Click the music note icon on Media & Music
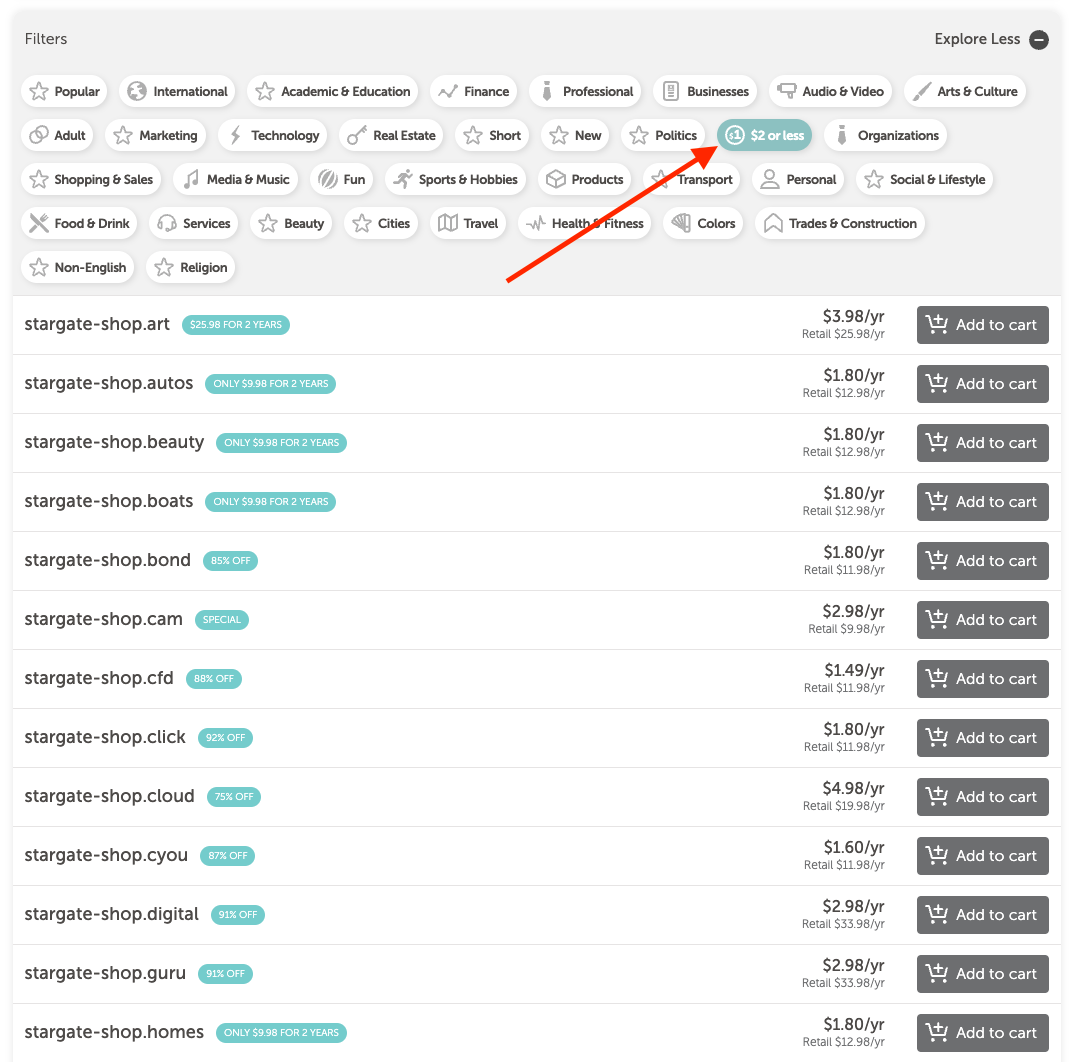This screenshot has width=1078, height=1062. point(191,179)
